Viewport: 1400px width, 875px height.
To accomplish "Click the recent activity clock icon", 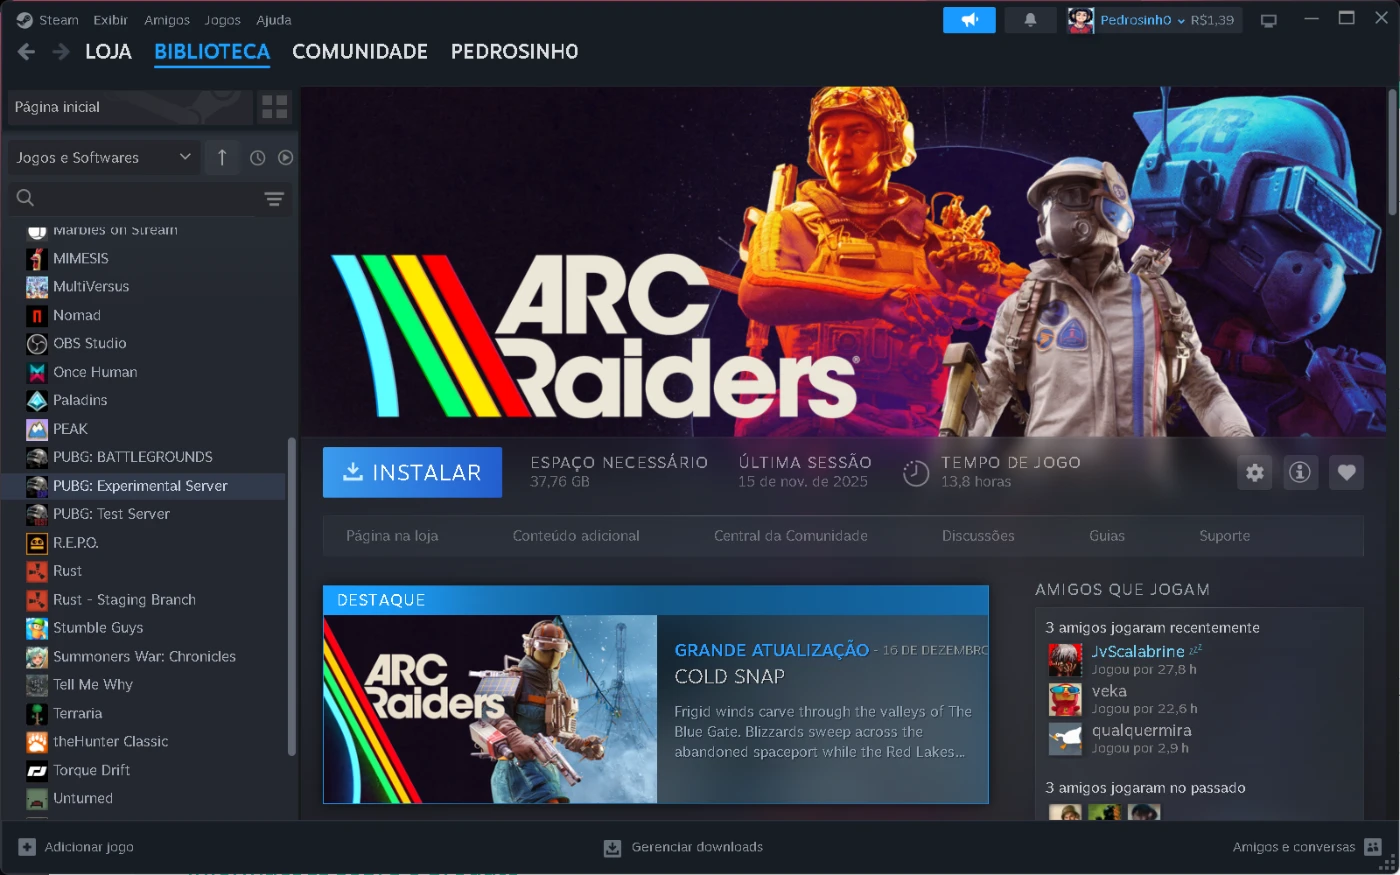I will click(257, 158).
